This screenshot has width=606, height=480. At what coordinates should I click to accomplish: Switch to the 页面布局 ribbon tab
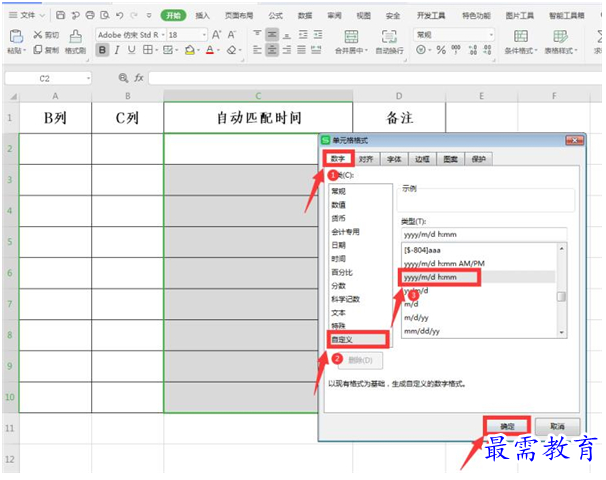click(239, 15)
